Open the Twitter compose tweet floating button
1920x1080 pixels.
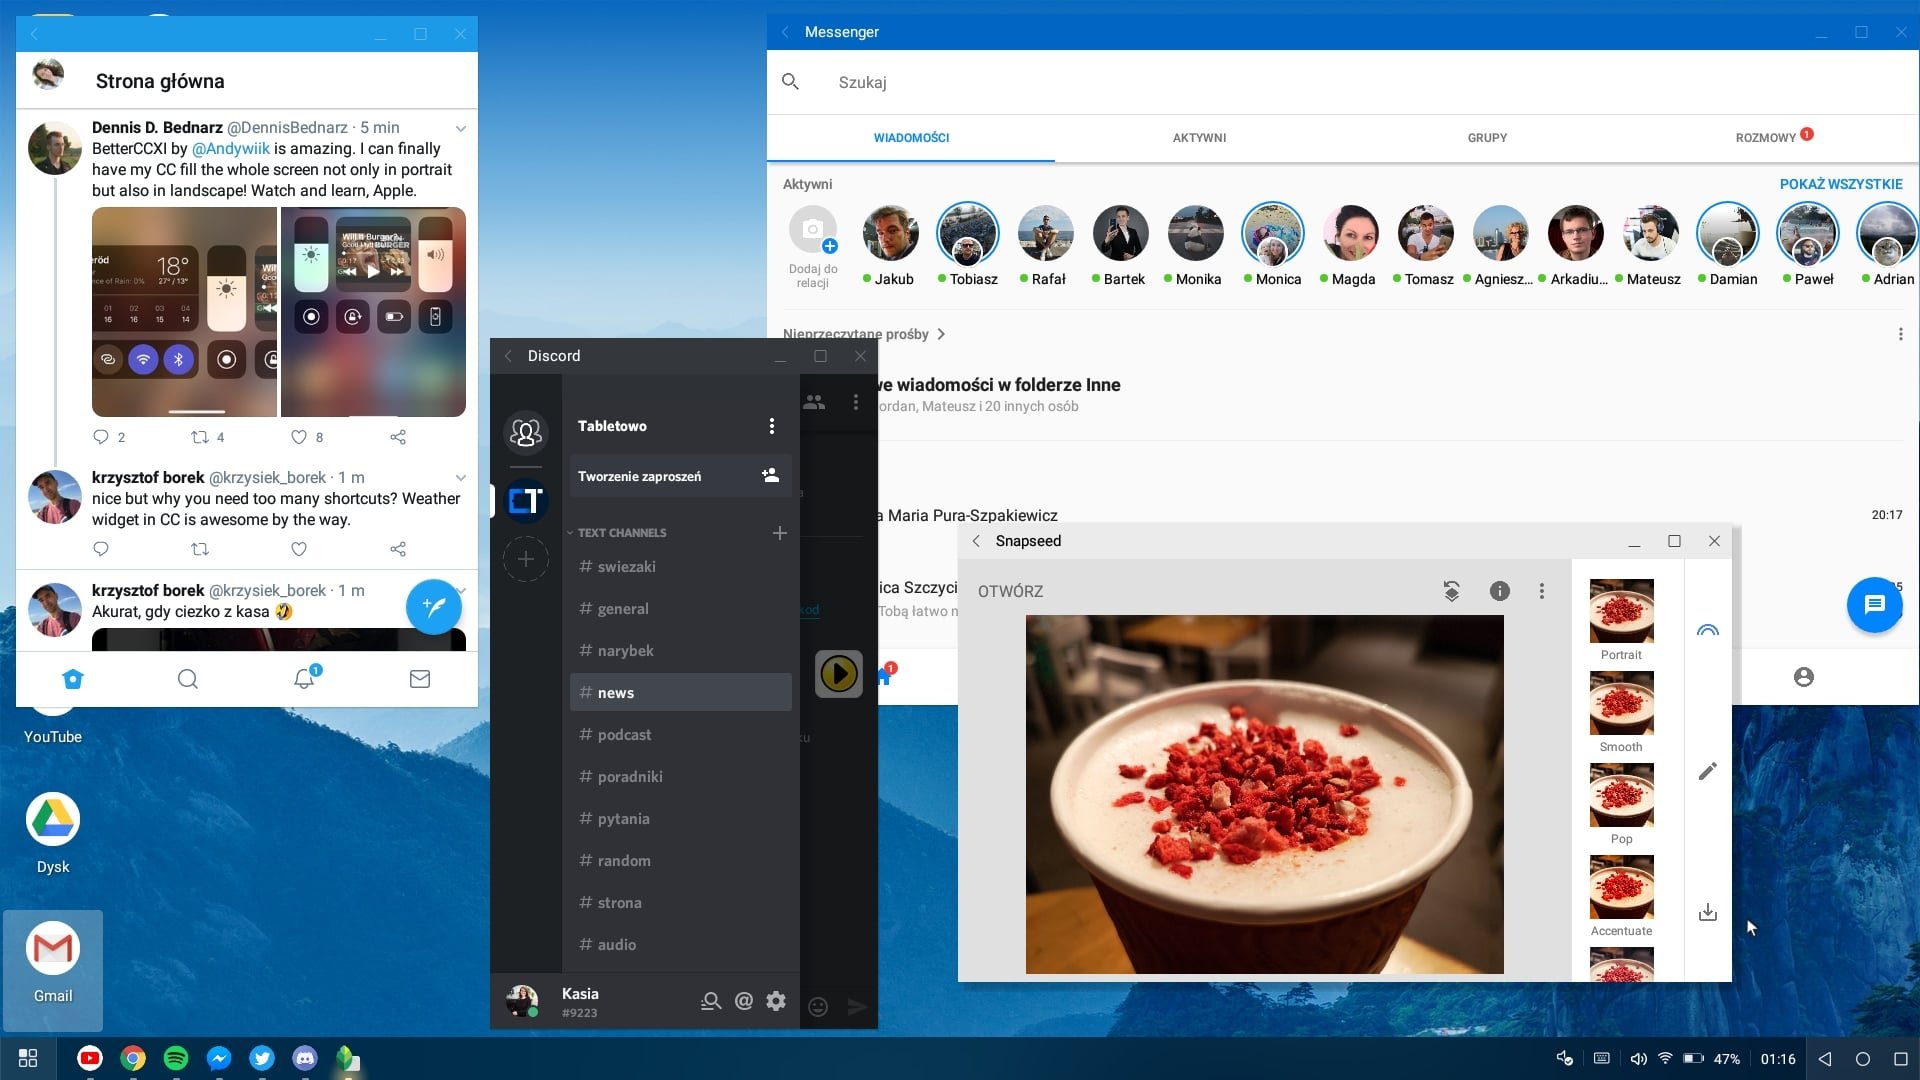pyautogui.click(x=434, y=606)
